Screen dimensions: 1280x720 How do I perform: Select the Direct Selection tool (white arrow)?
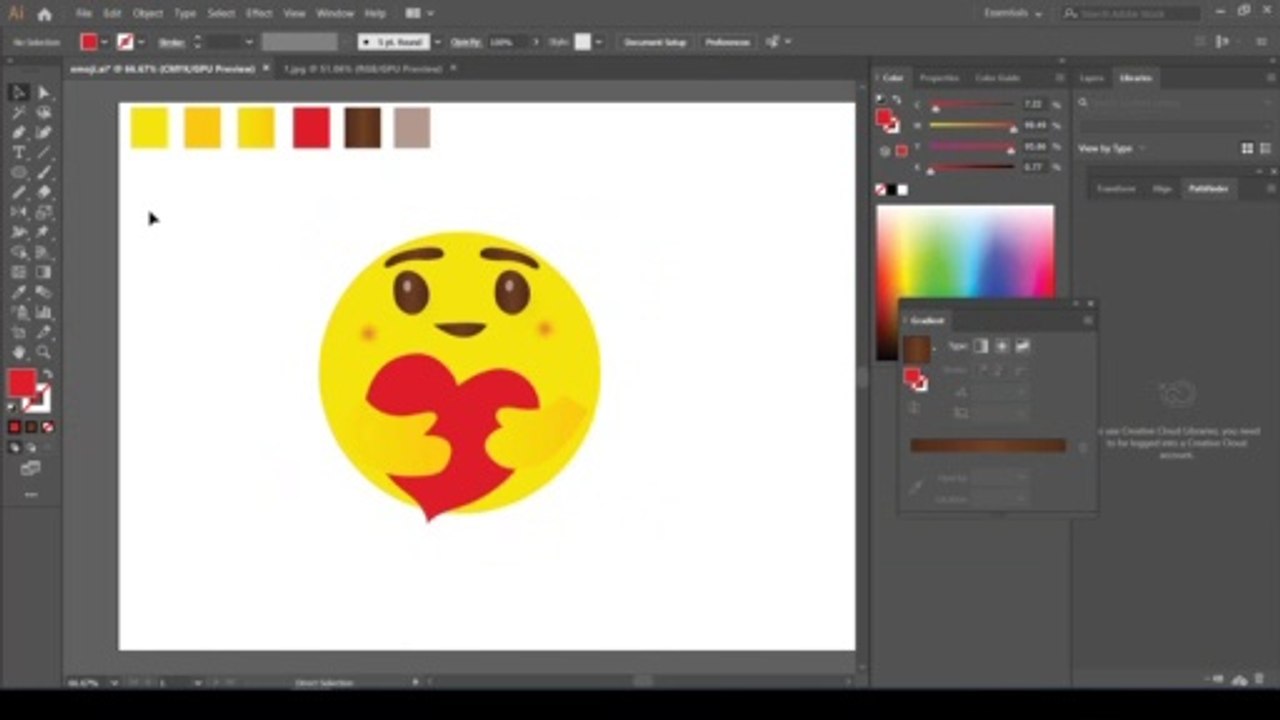[44, 92]
